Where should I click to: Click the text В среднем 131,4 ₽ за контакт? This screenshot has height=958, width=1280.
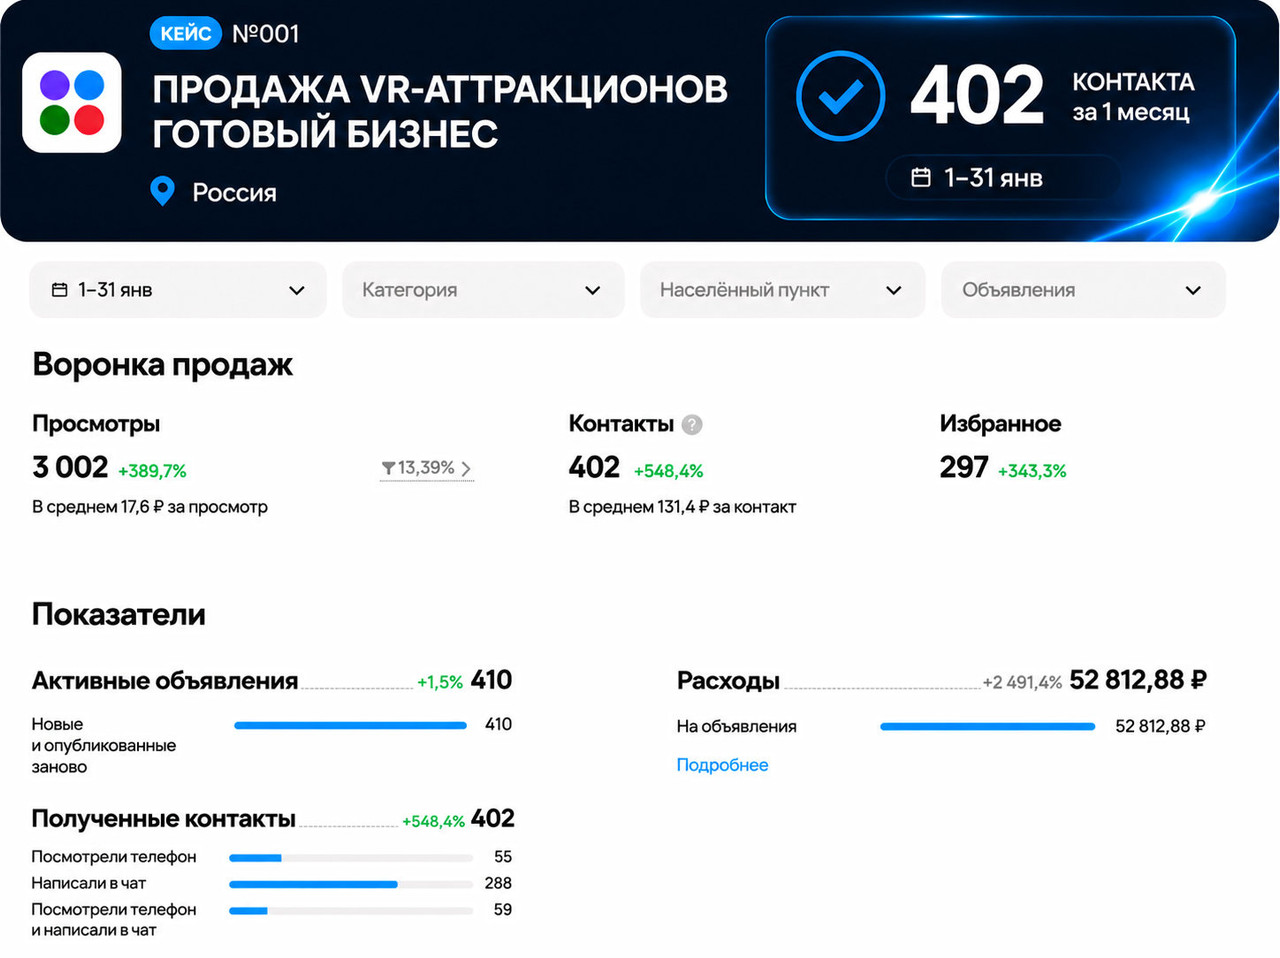pos(682,507)
